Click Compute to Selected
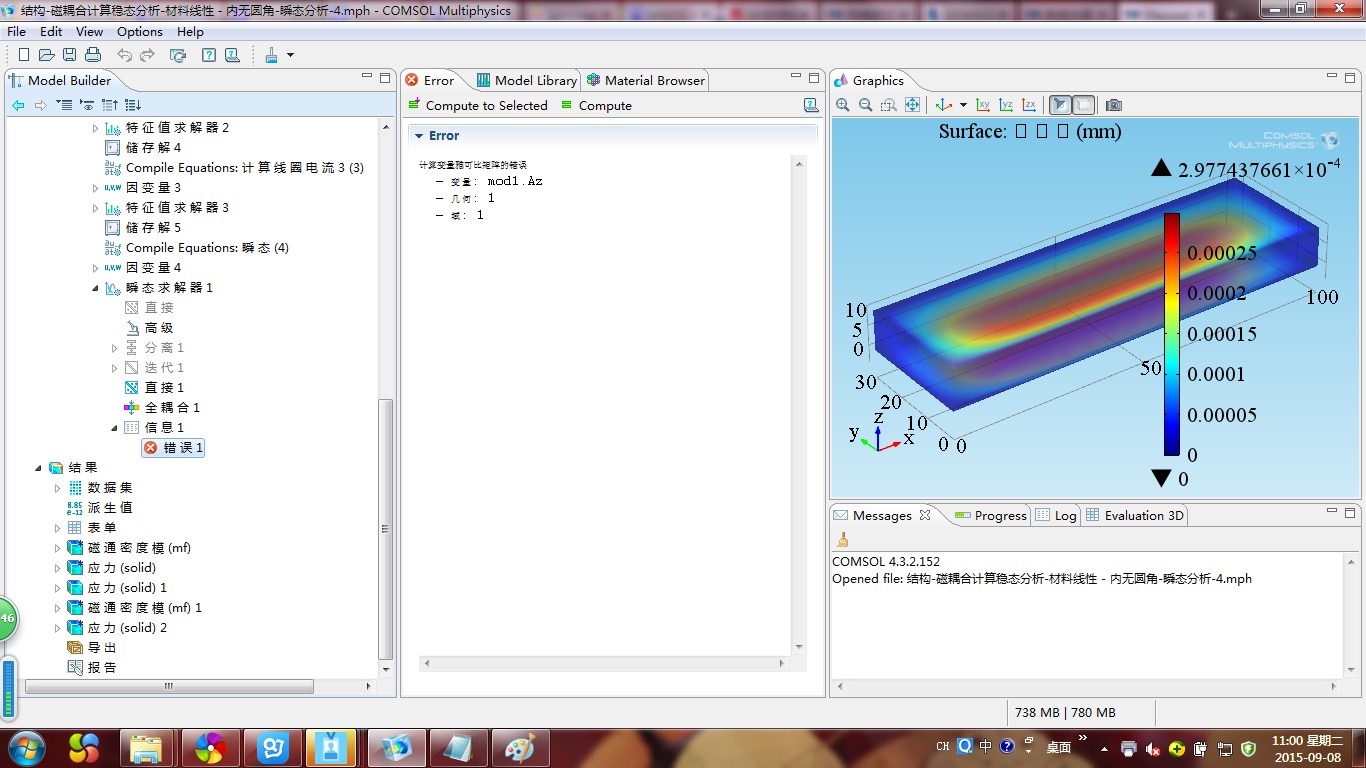1366x768 pixels. coord(478,105)
